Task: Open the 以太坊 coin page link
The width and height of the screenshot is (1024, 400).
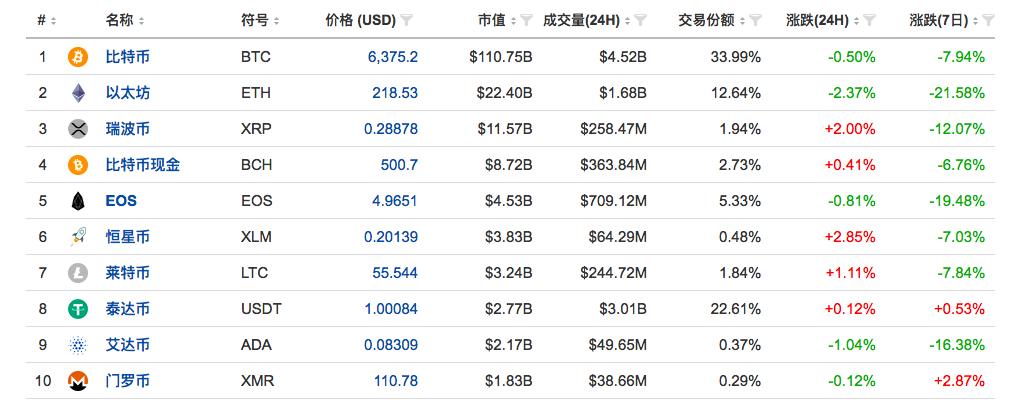Action: pos(127,93)
